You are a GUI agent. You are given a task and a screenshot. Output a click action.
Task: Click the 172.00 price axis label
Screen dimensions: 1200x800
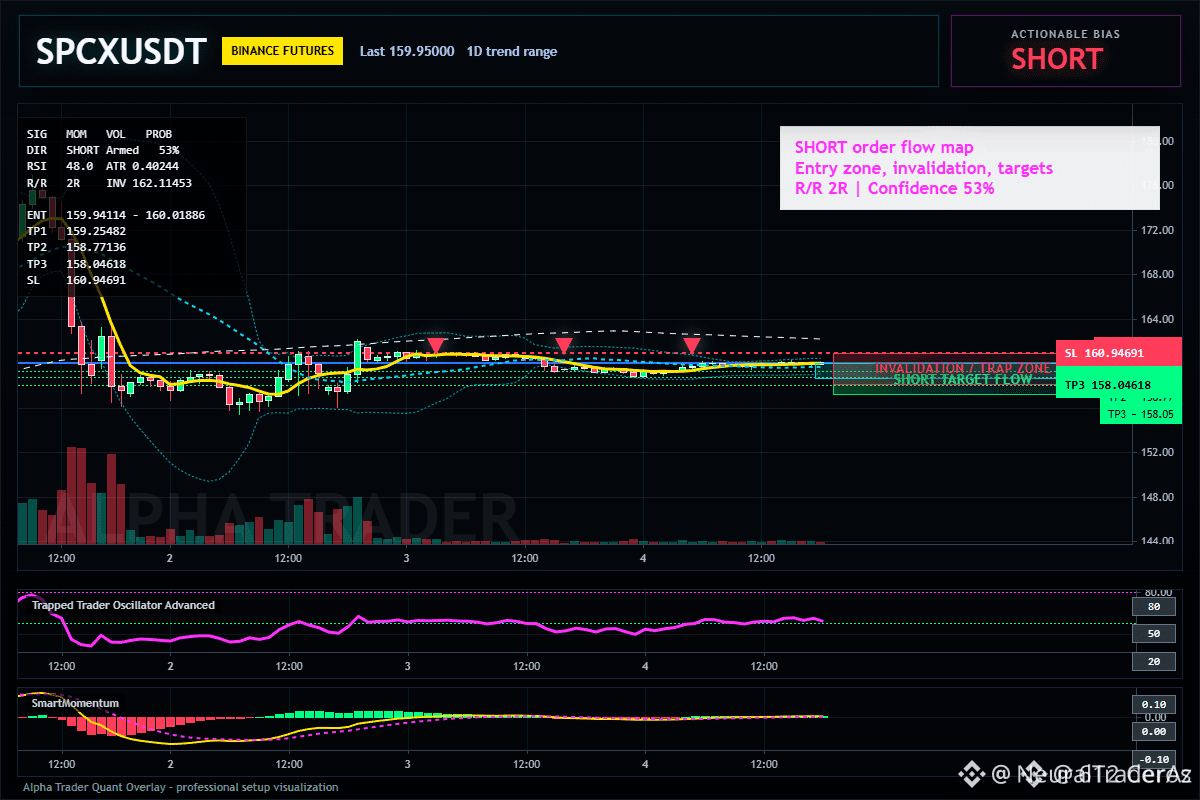pos(1158,230)
